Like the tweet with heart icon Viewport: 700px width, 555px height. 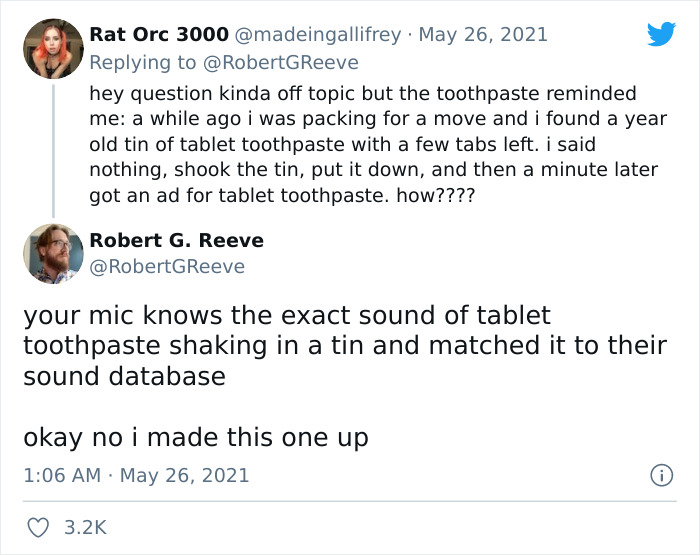(x=36, y=527)
